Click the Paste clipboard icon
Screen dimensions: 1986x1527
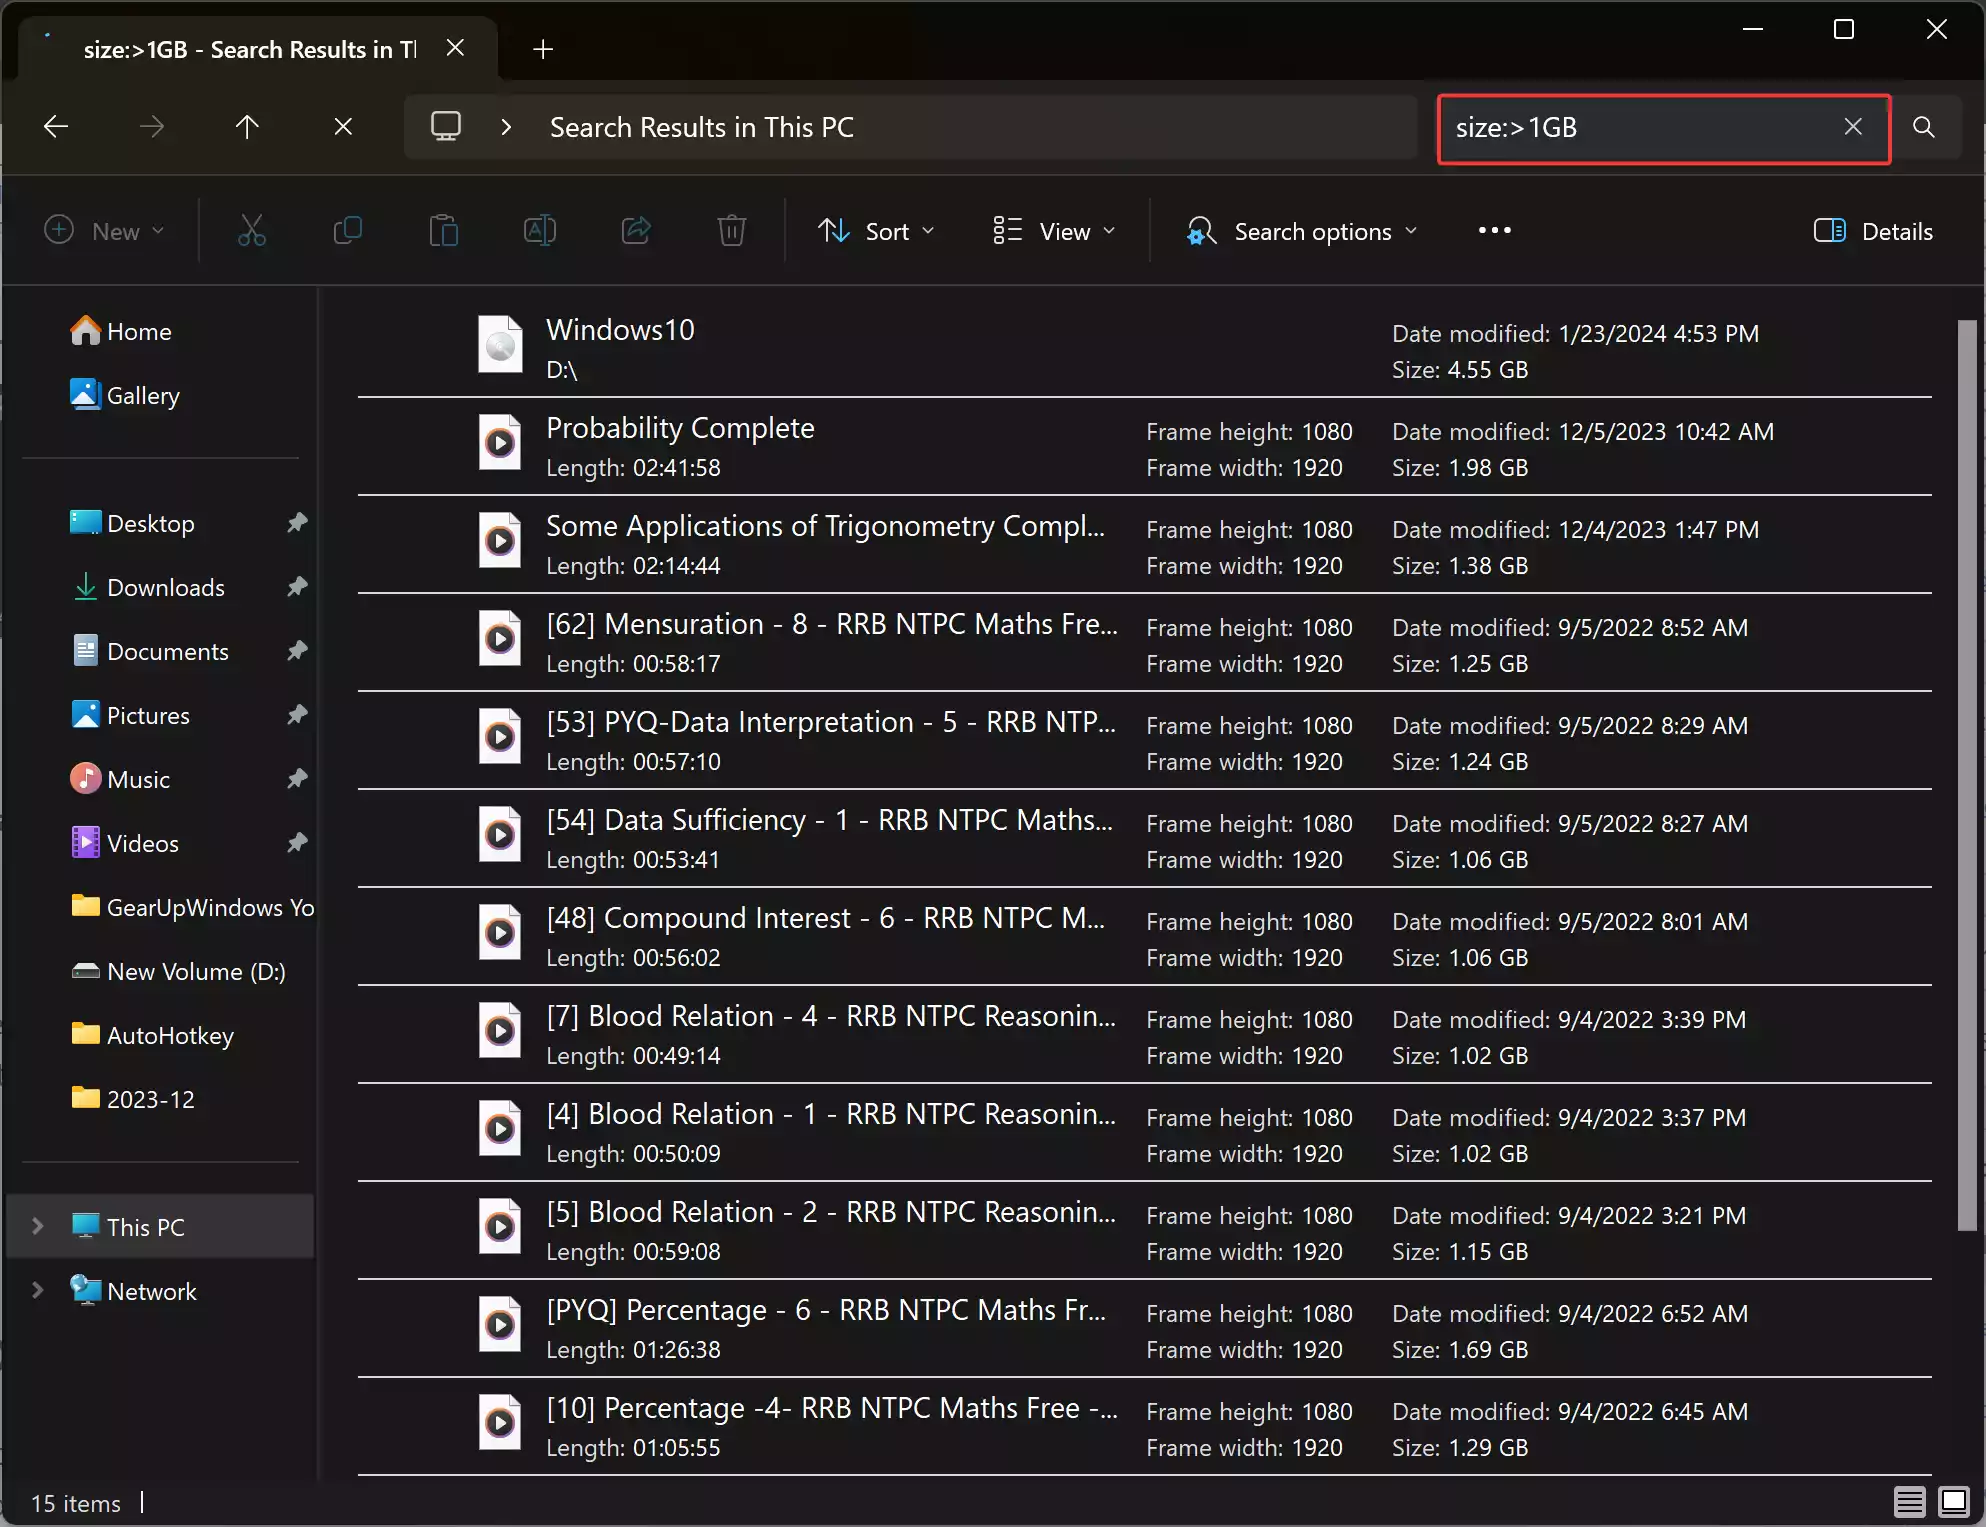(443, 231)
